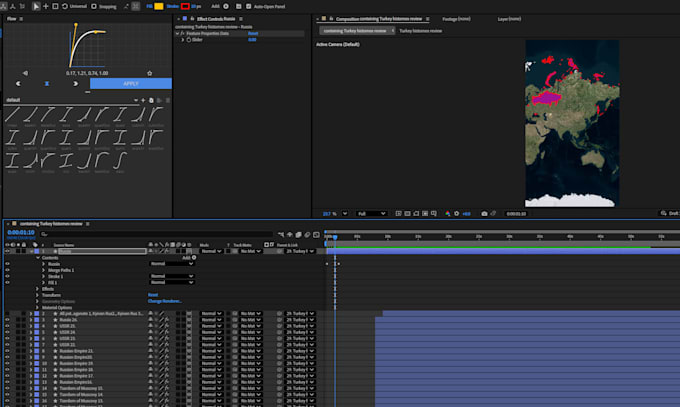
Task: Click the speaker-shaped icon left of curve values
Action: [25, 73]
